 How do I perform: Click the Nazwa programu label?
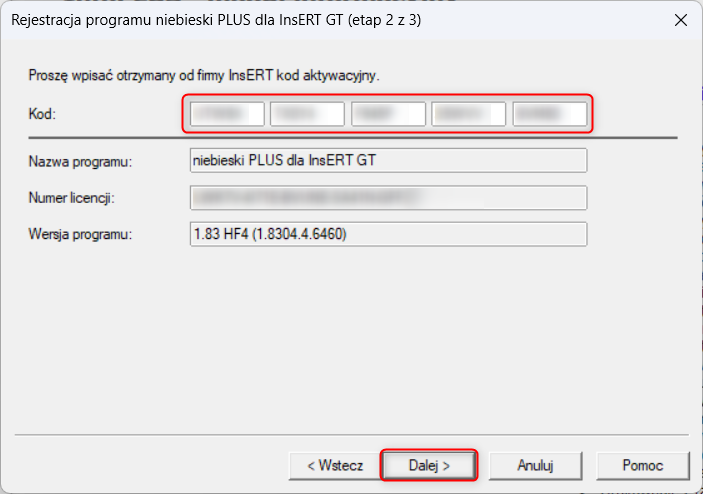[81, 161]
